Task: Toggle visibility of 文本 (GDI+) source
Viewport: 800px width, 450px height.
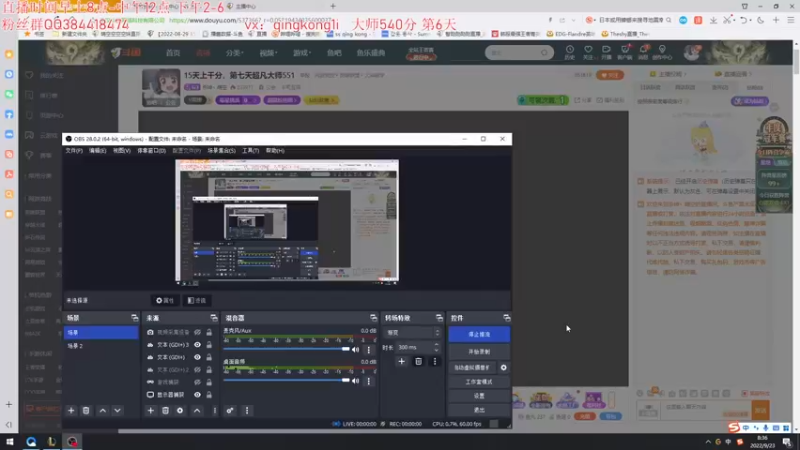Action: coord(197,357)
